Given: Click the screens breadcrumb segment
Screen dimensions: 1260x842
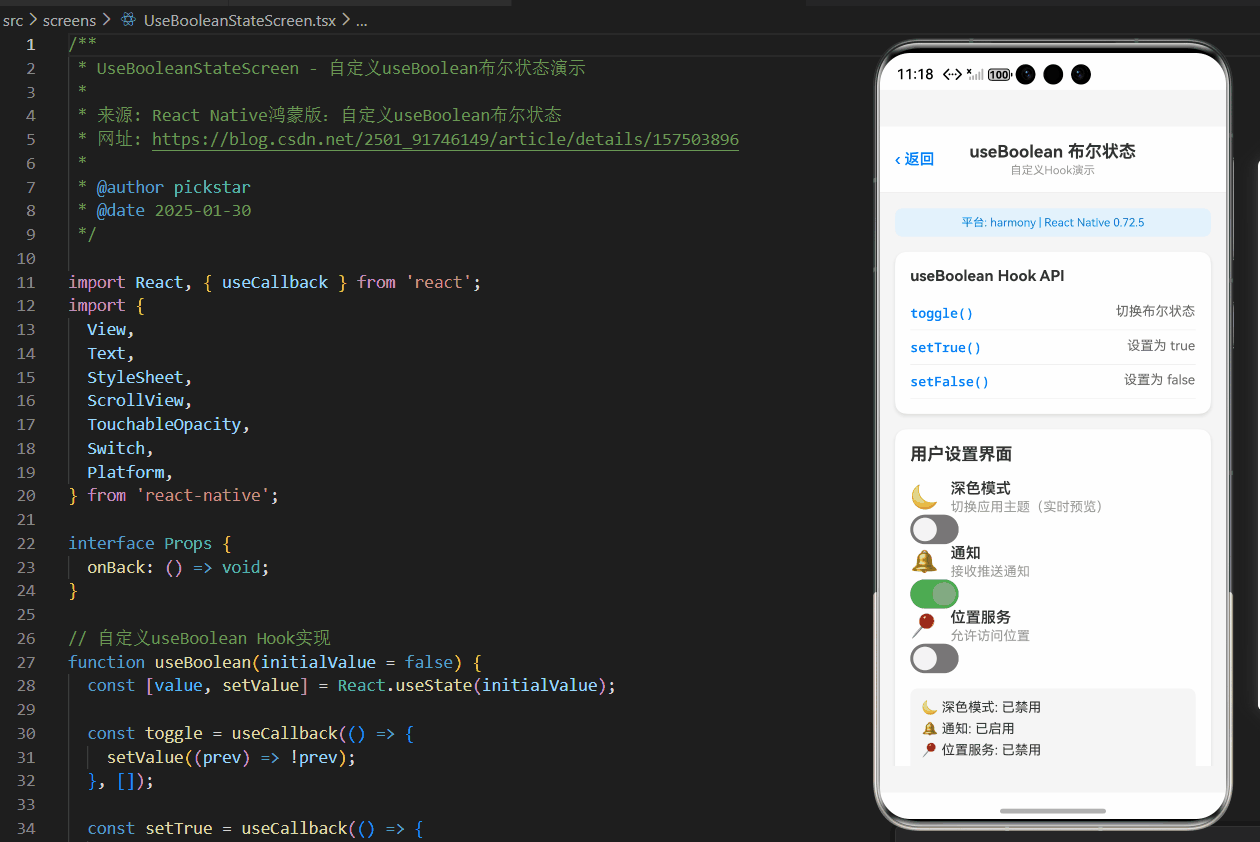Looking at the screenshot, I should tap(70, 20).
